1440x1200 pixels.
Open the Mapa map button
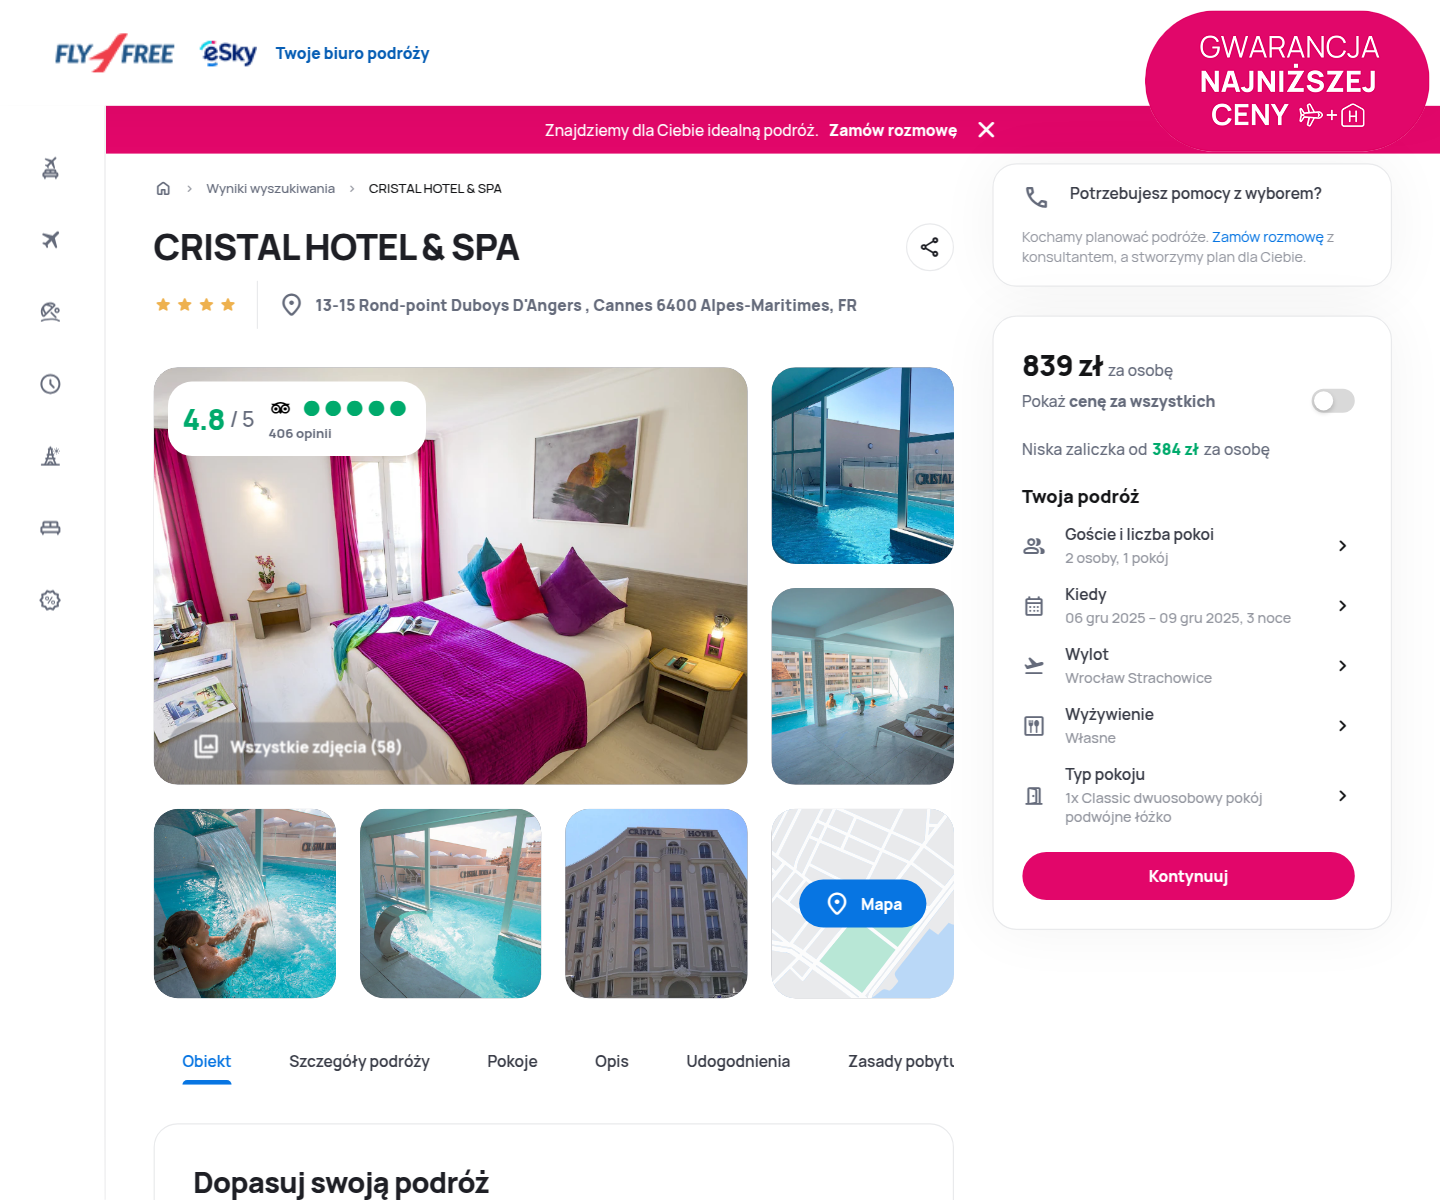pos(862,904)
